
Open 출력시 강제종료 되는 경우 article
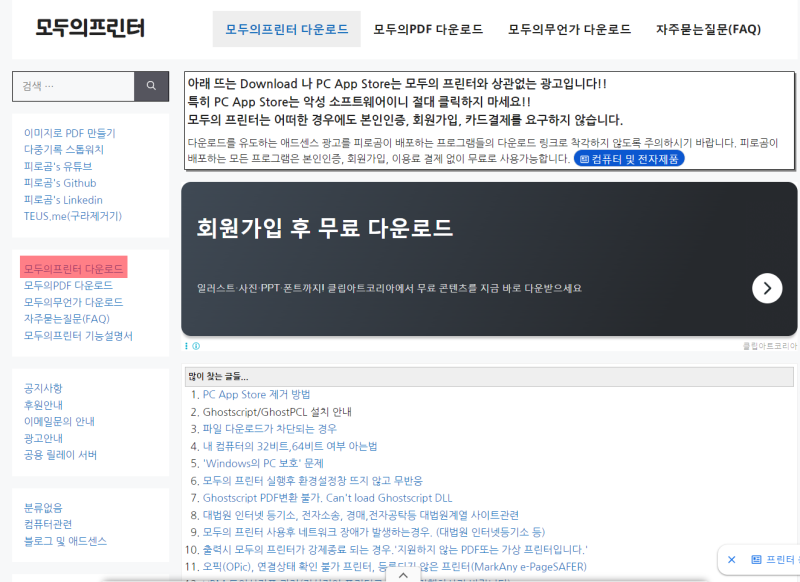click(395, 549)
